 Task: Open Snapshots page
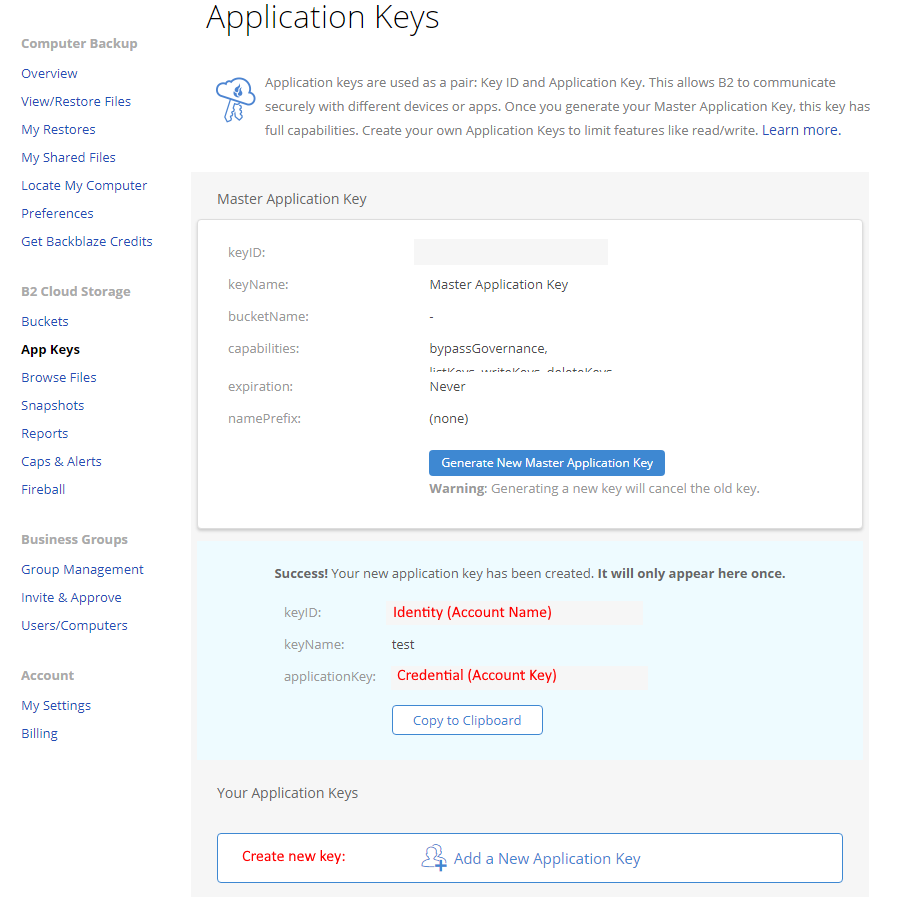pos(53,406)
